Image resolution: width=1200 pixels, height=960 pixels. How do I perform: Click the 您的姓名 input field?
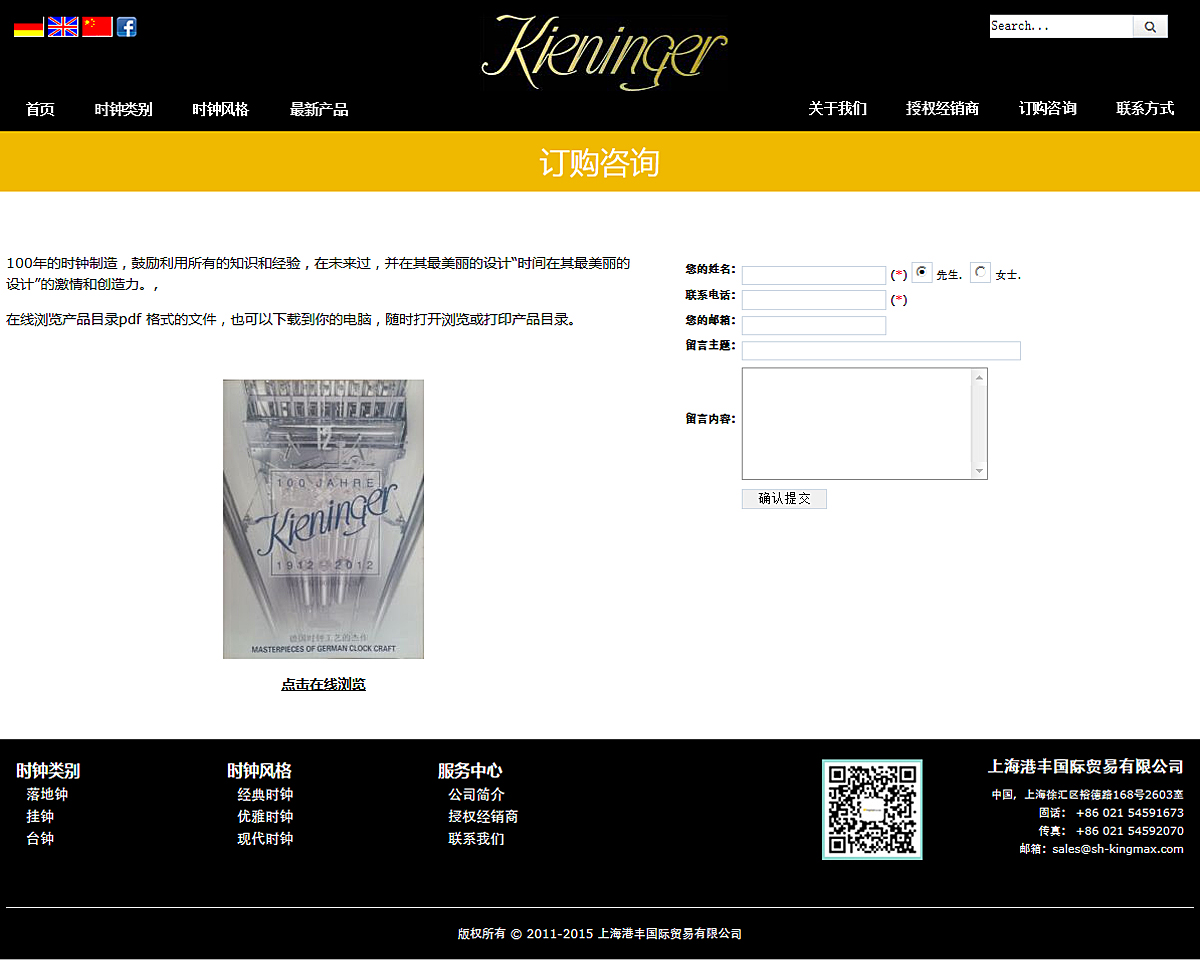pyautogui.click(x=814, y=275)
